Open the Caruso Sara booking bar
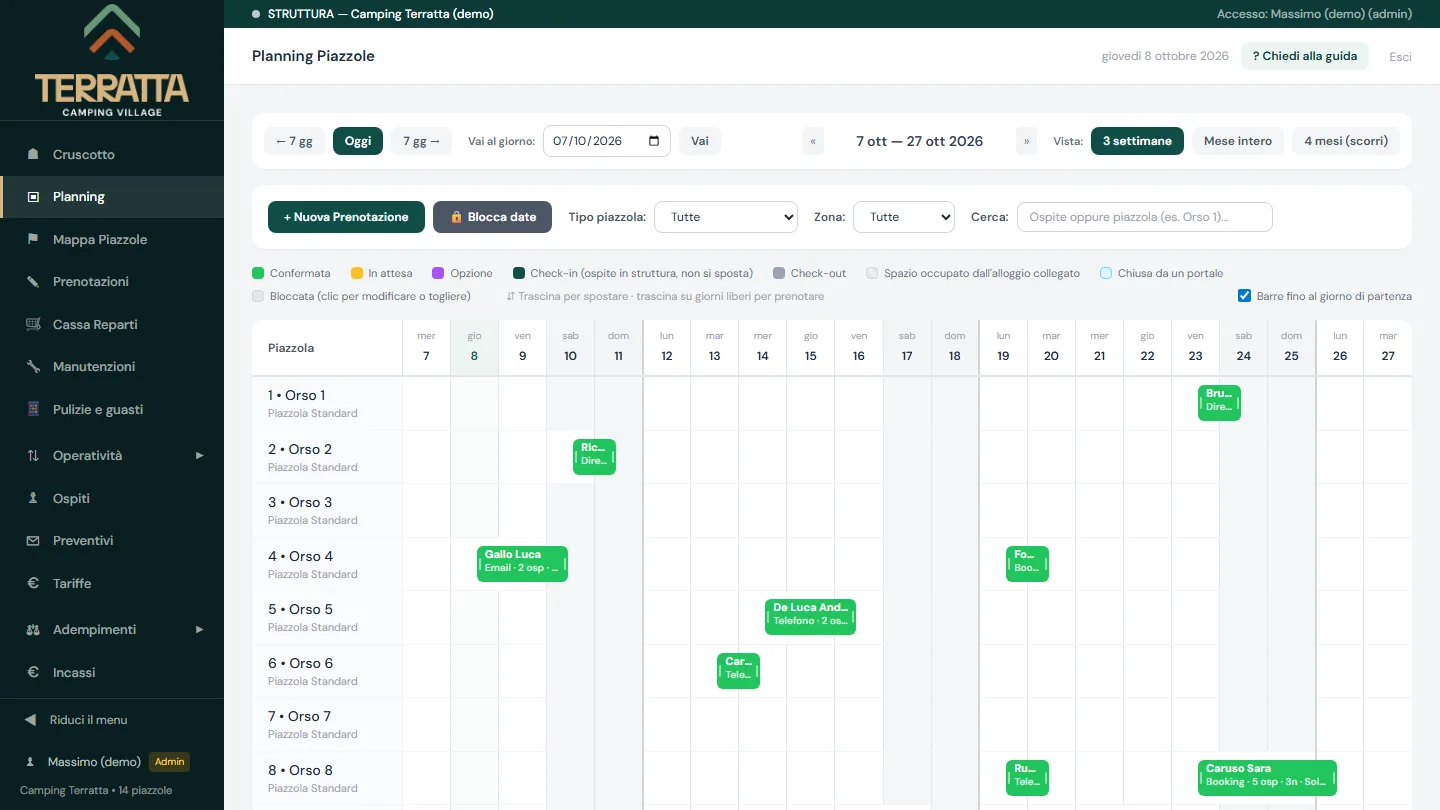The height and width of the screenshot is (810, 1440). click(x=1267, y=778)
